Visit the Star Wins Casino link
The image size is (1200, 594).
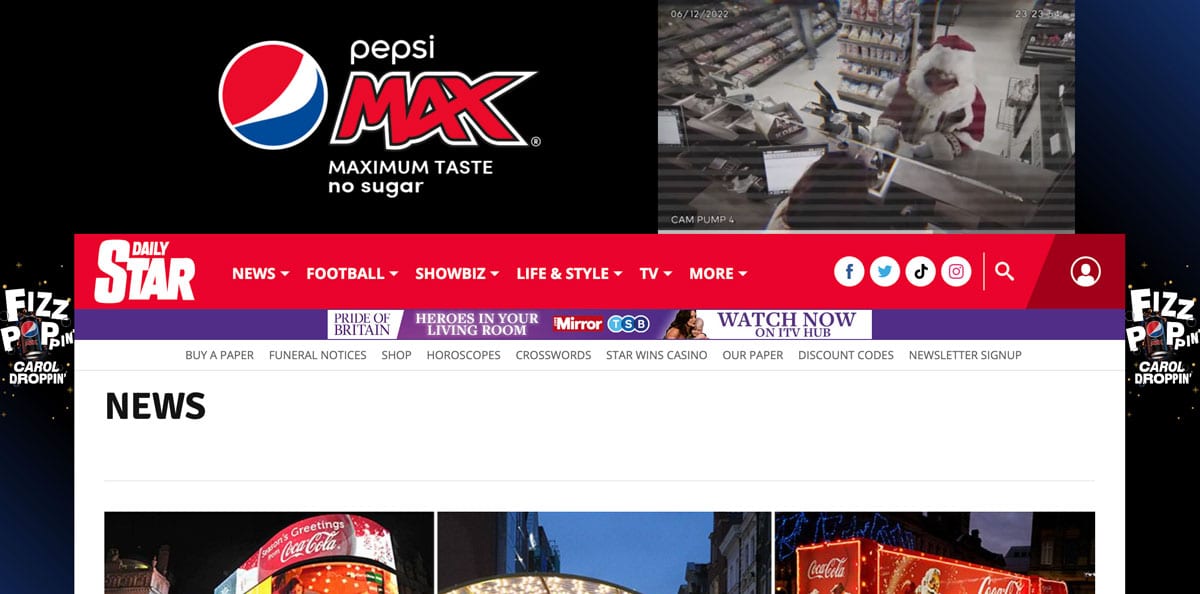pos(656,355)
